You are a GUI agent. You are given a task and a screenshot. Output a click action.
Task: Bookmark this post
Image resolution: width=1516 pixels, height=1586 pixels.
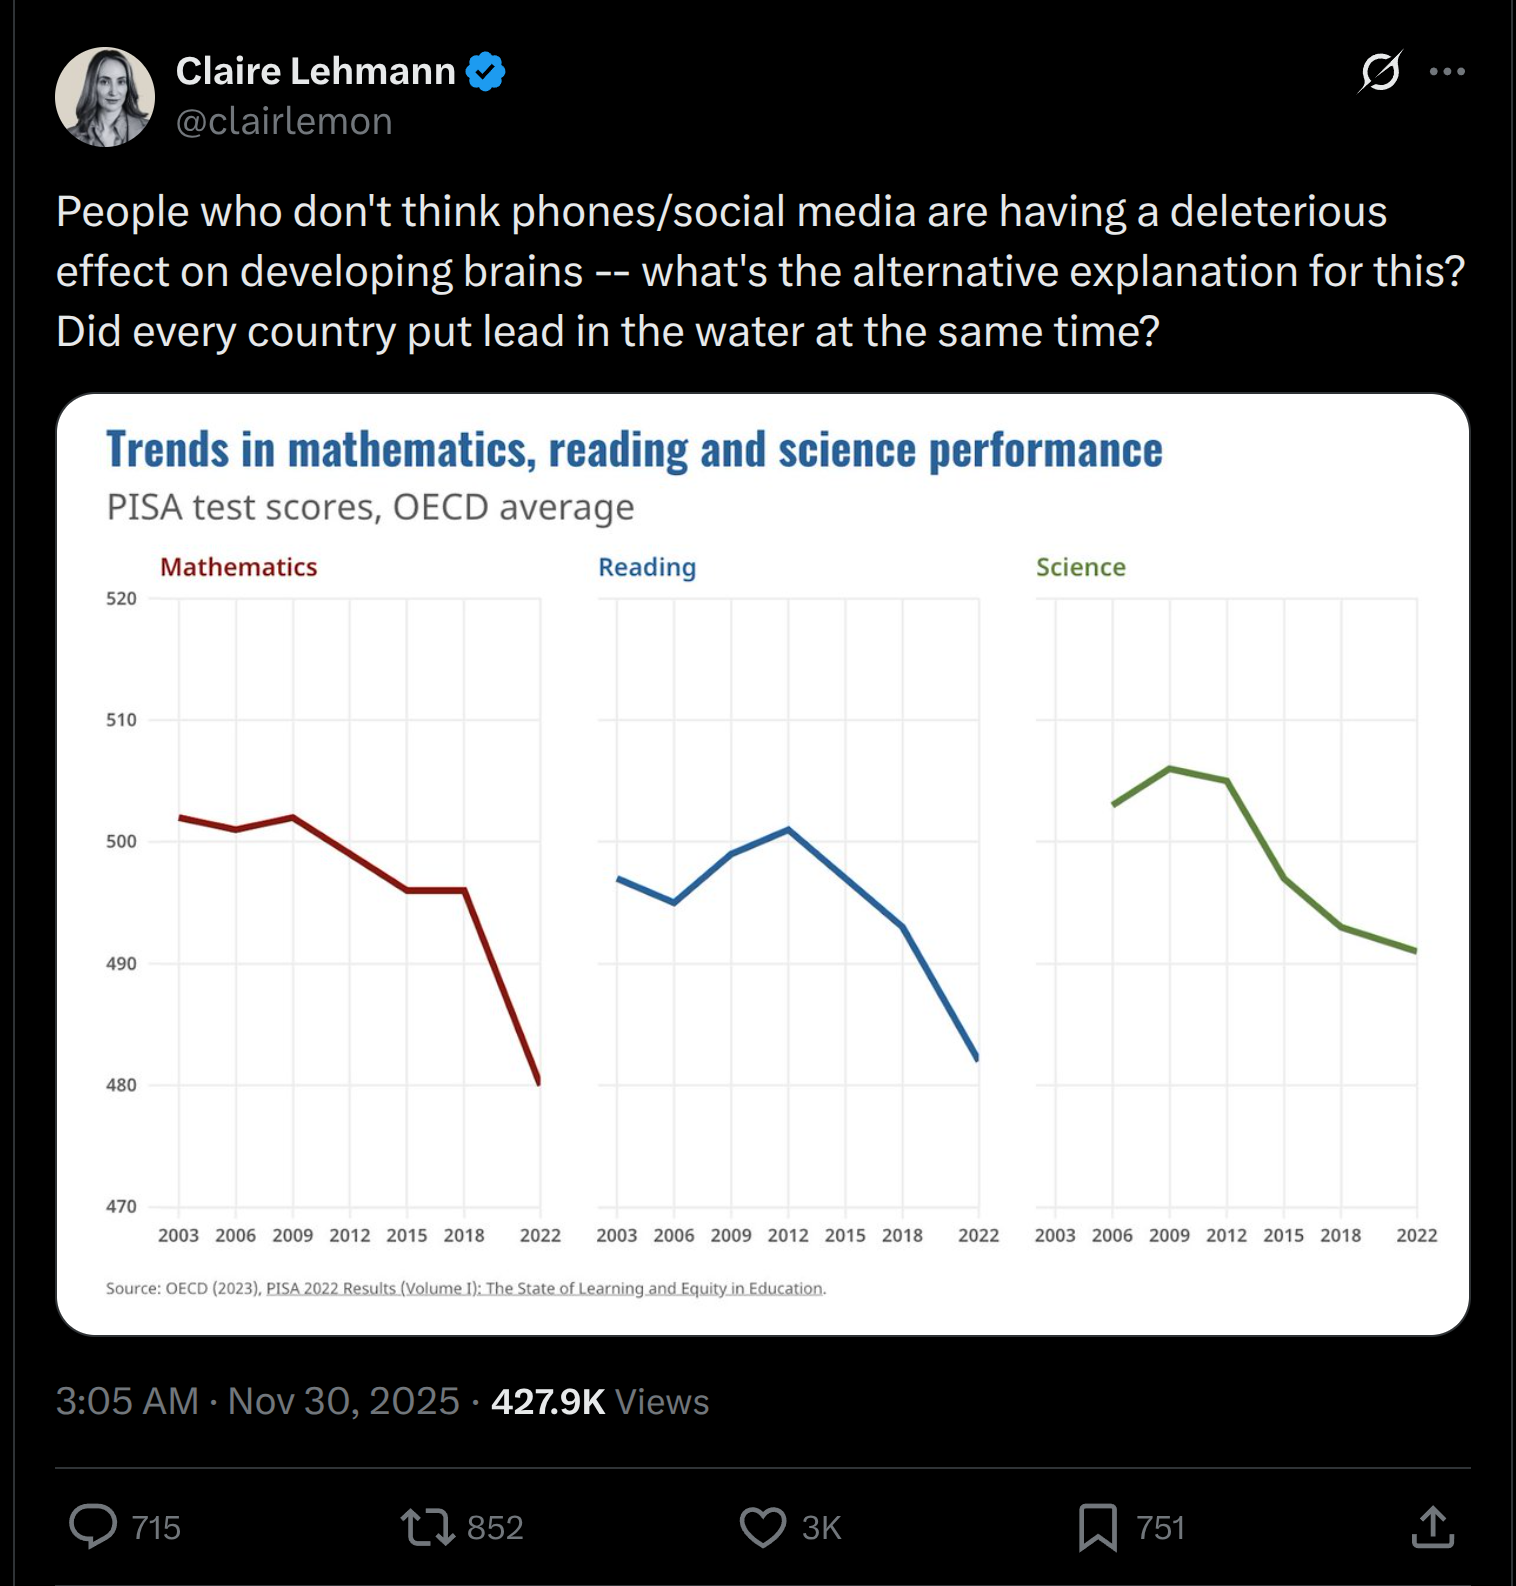tap(1098, 1527)
